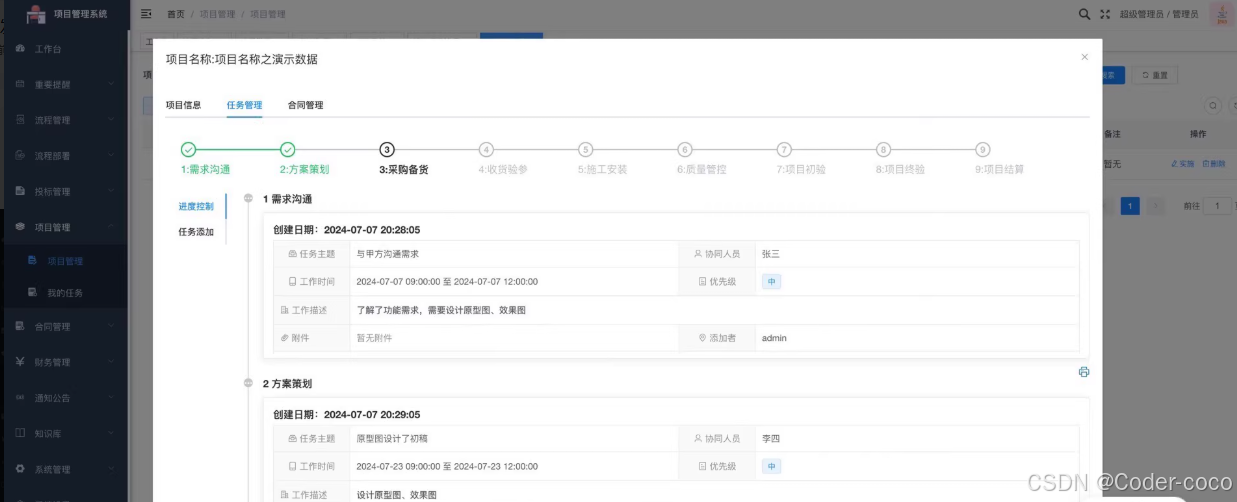Switch to 任务管理 tab

(x=244, y=105)
